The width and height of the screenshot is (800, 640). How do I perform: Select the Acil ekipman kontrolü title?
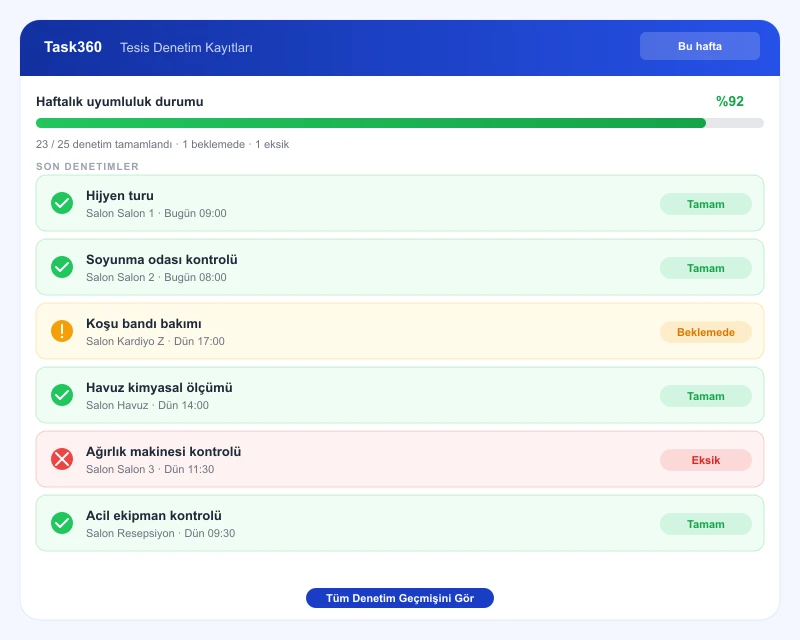[x=154, y=515]
